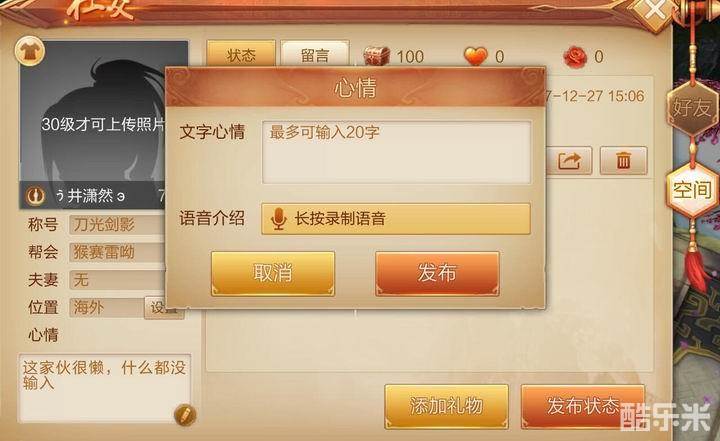Image resolution: width=720 pixels, height=441 pixels.
Task: Click the 添加礼物 add gift button
Action: click(x=446, y=406)
